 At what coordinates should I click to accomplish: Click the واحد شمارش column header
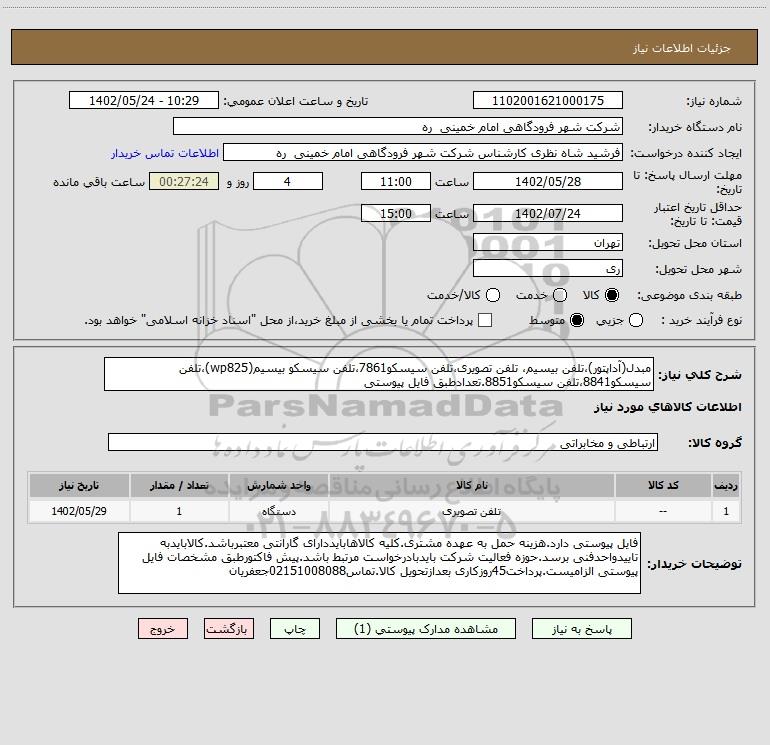pos(278,485)
